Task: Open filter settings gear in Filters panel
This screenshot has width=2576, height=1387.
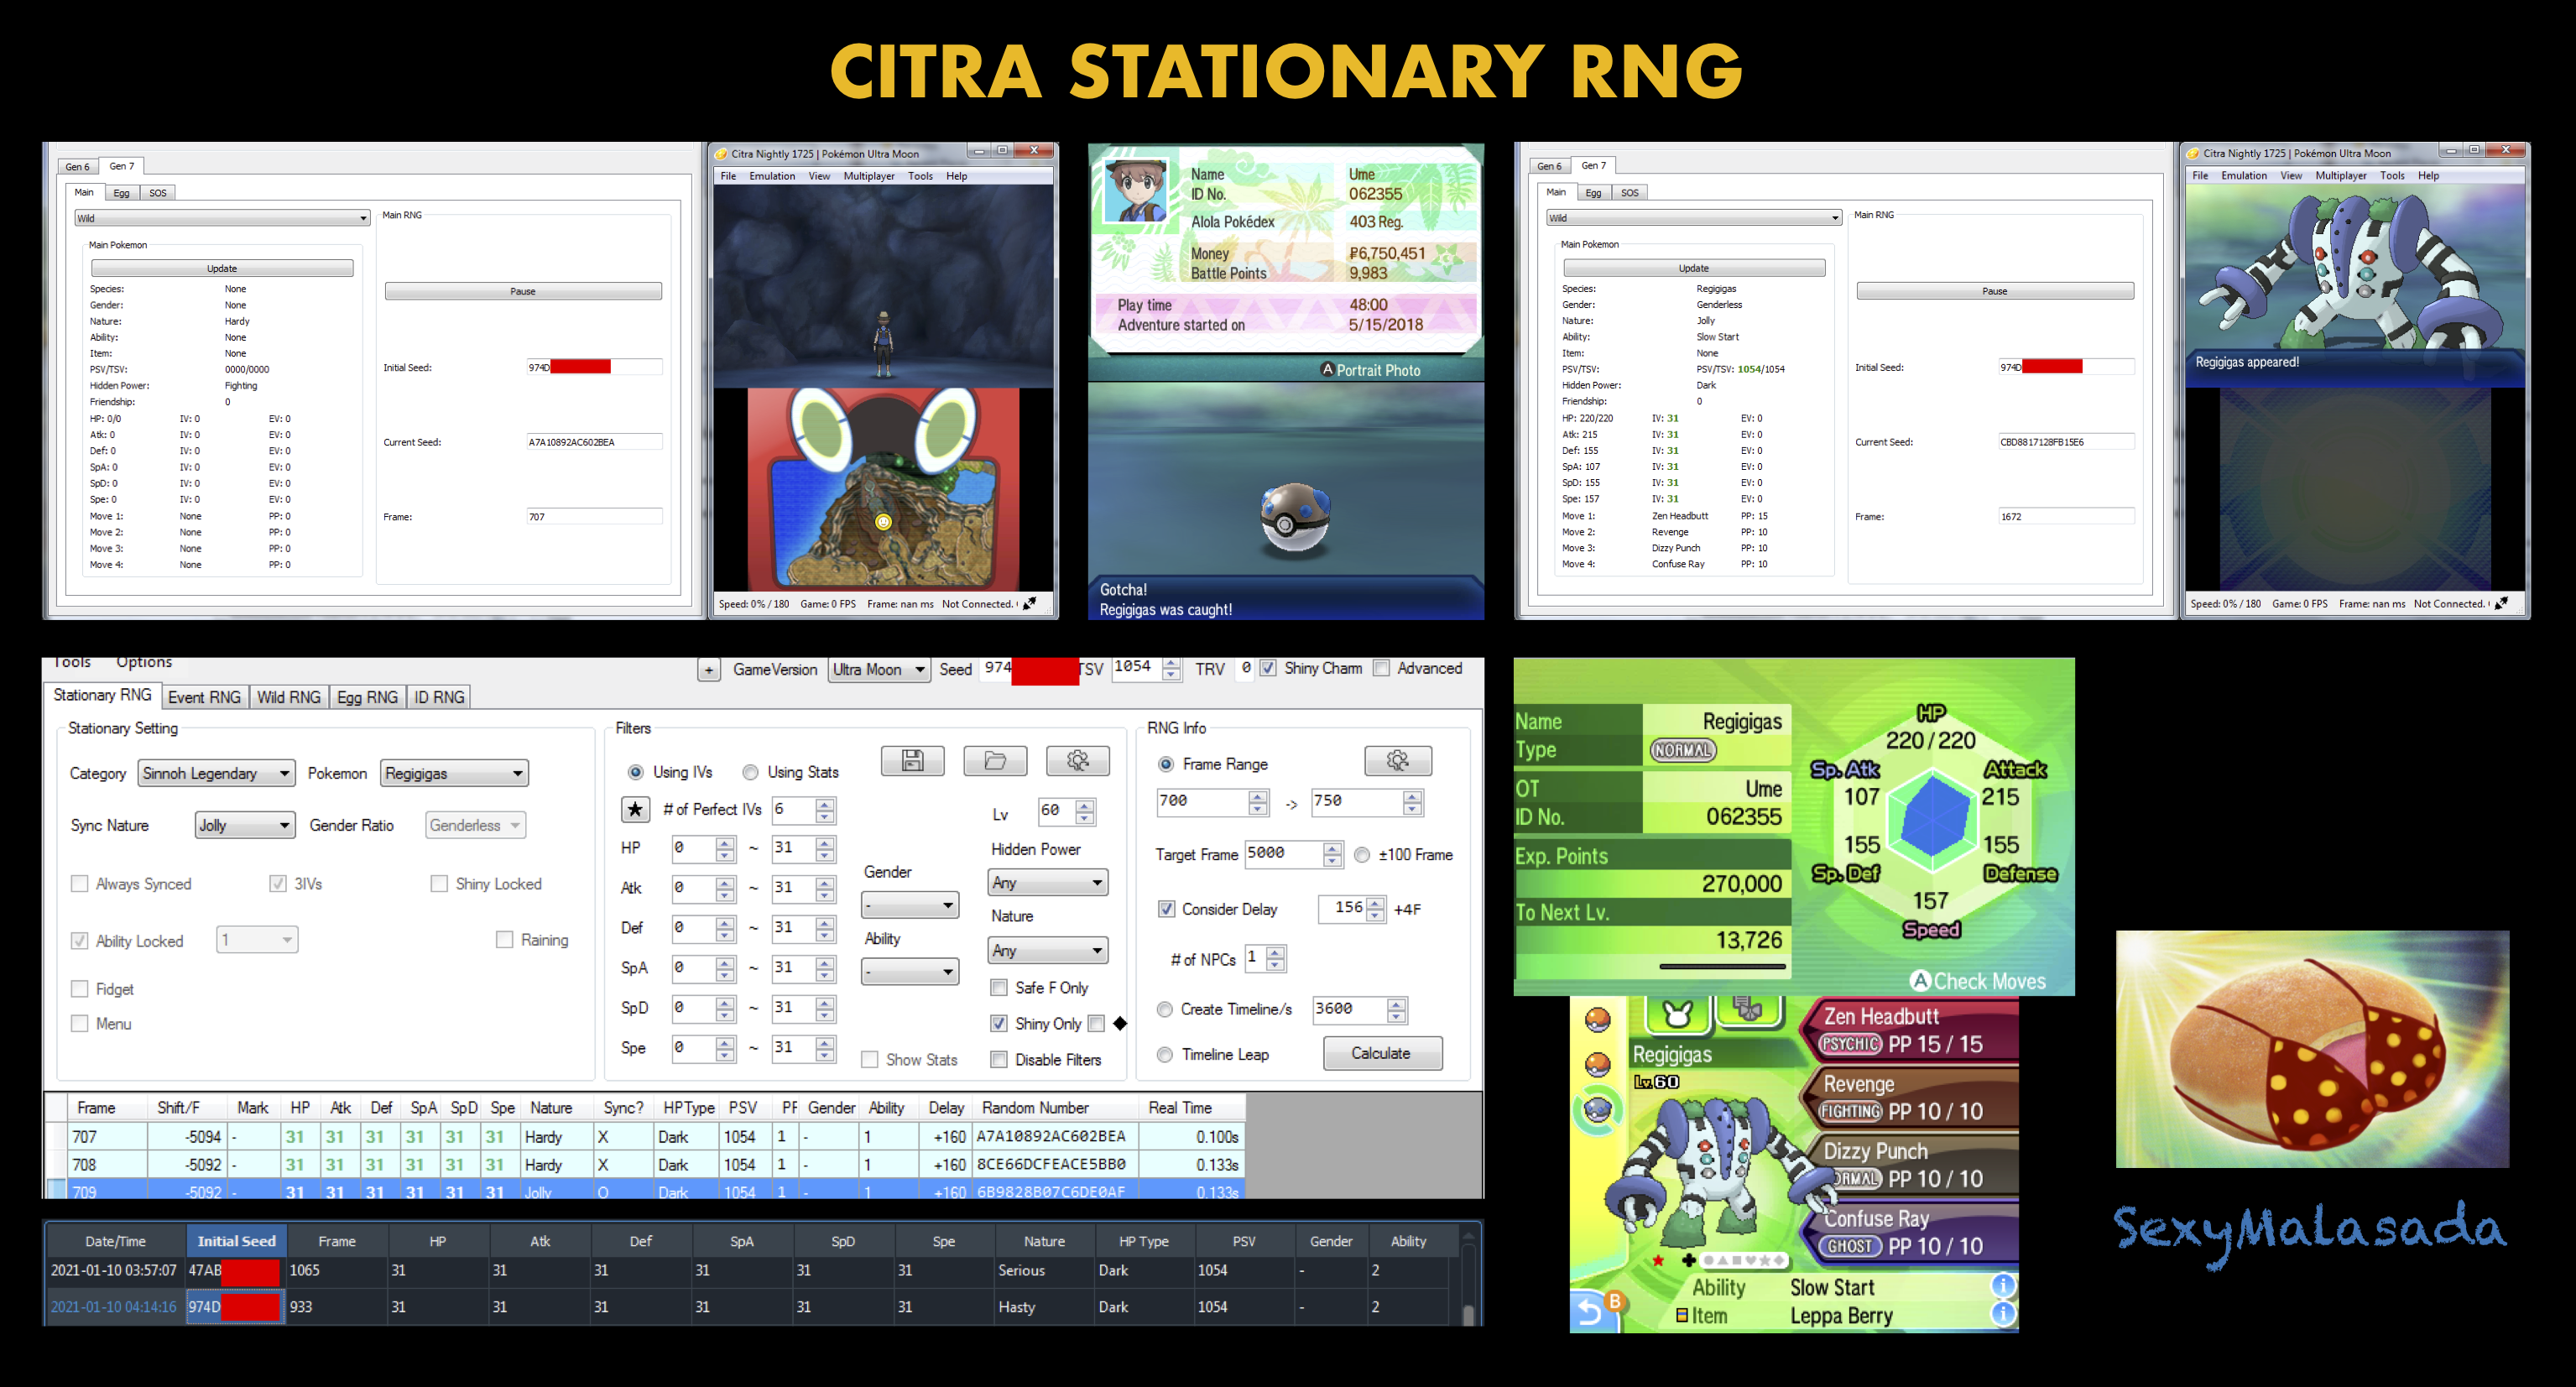Action: (x=1077, y=760)
